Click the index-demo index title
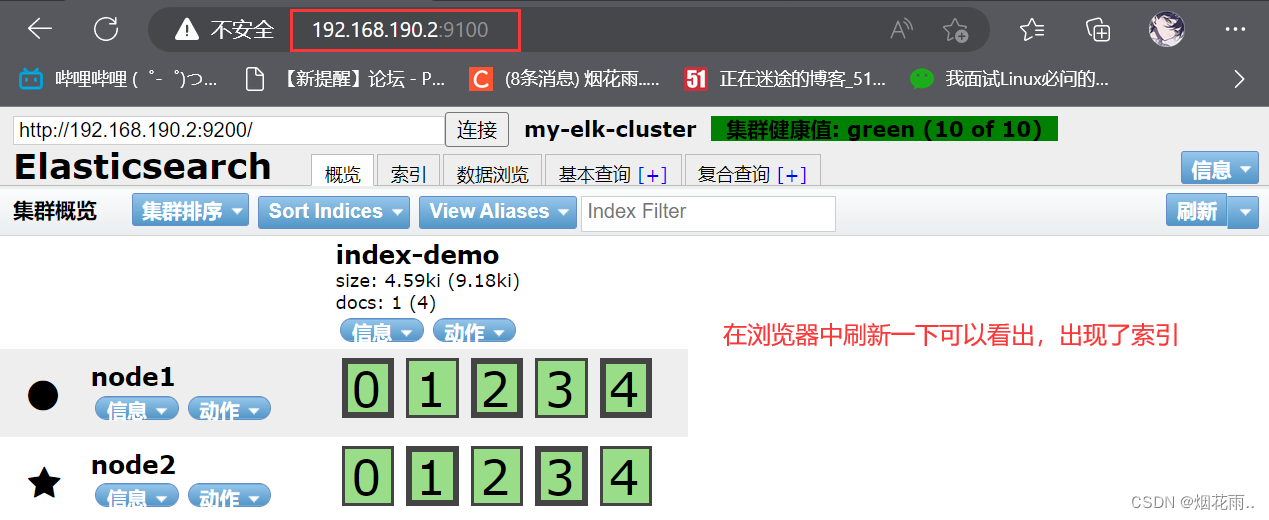This screenshot has width=1269, height=520. pyautogui.click(x=417, y=254)
